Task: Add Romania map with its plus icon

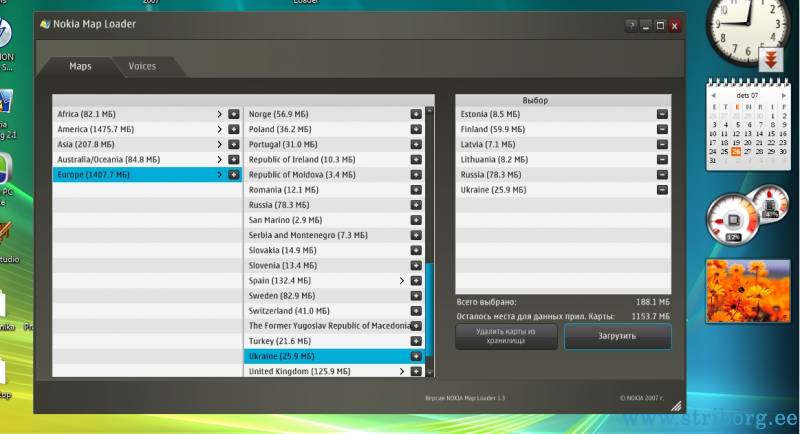Action: point(416,190)
